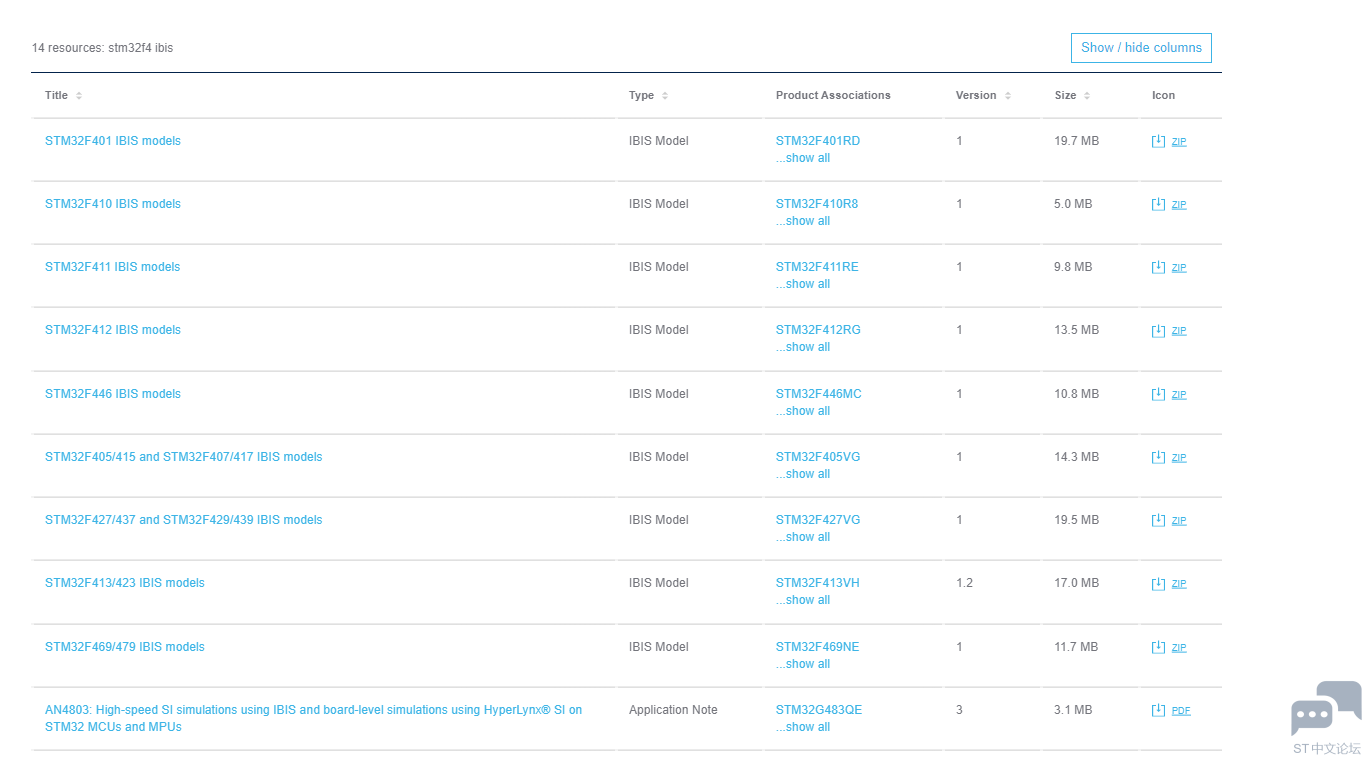
Task: Open the AN4803 High-speed SI simulations link
Action: click(314, 718)
